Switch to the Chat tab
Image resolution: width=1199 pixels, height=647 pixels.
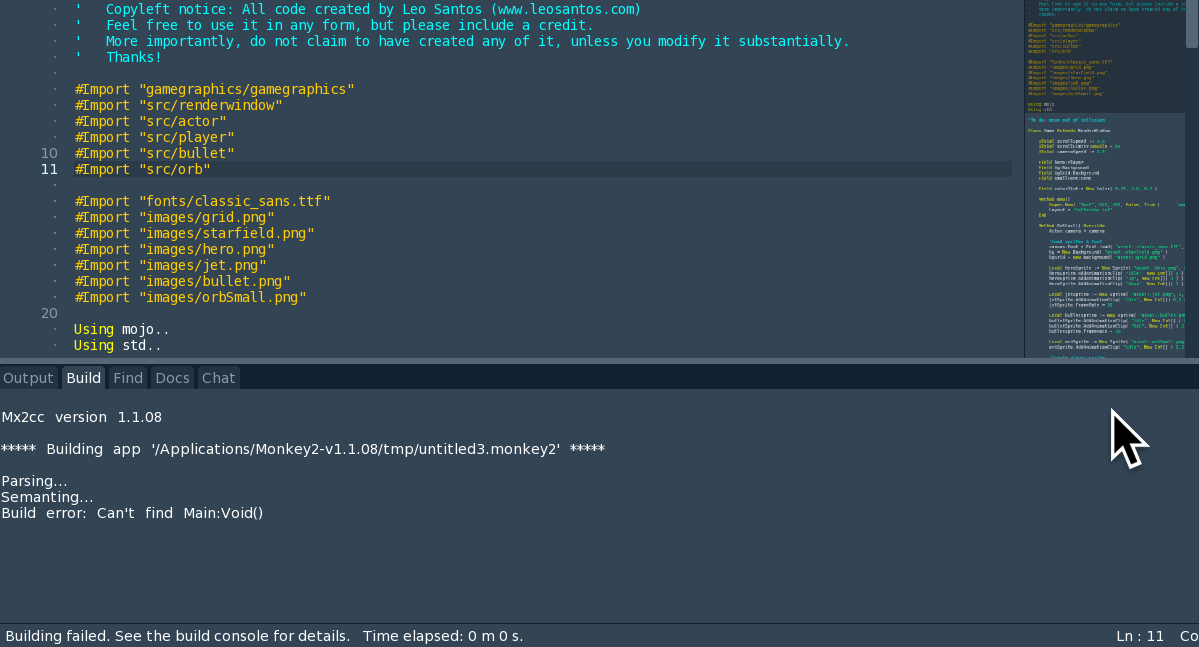point(218,378)
